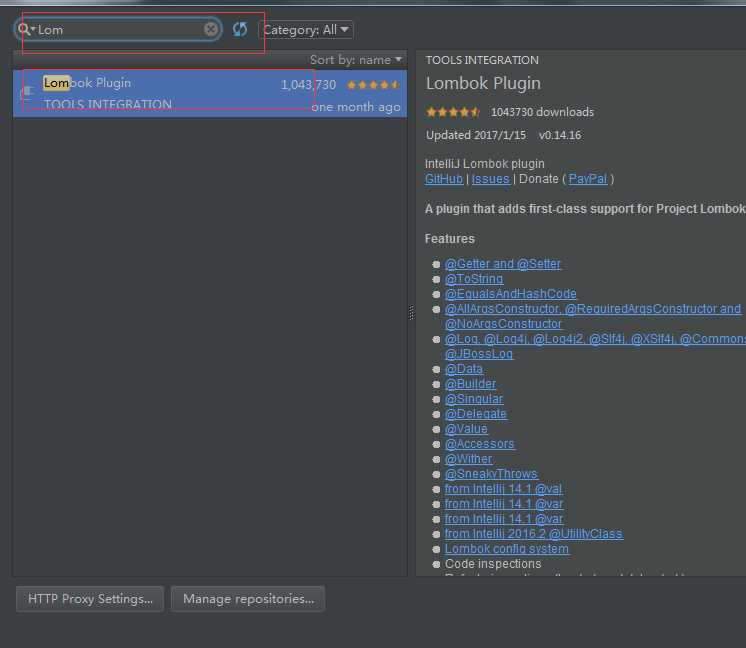Click the search magnifier icon
Image resolution: width=746 pixels, height=648 pixels.
[x=23, y=29]
